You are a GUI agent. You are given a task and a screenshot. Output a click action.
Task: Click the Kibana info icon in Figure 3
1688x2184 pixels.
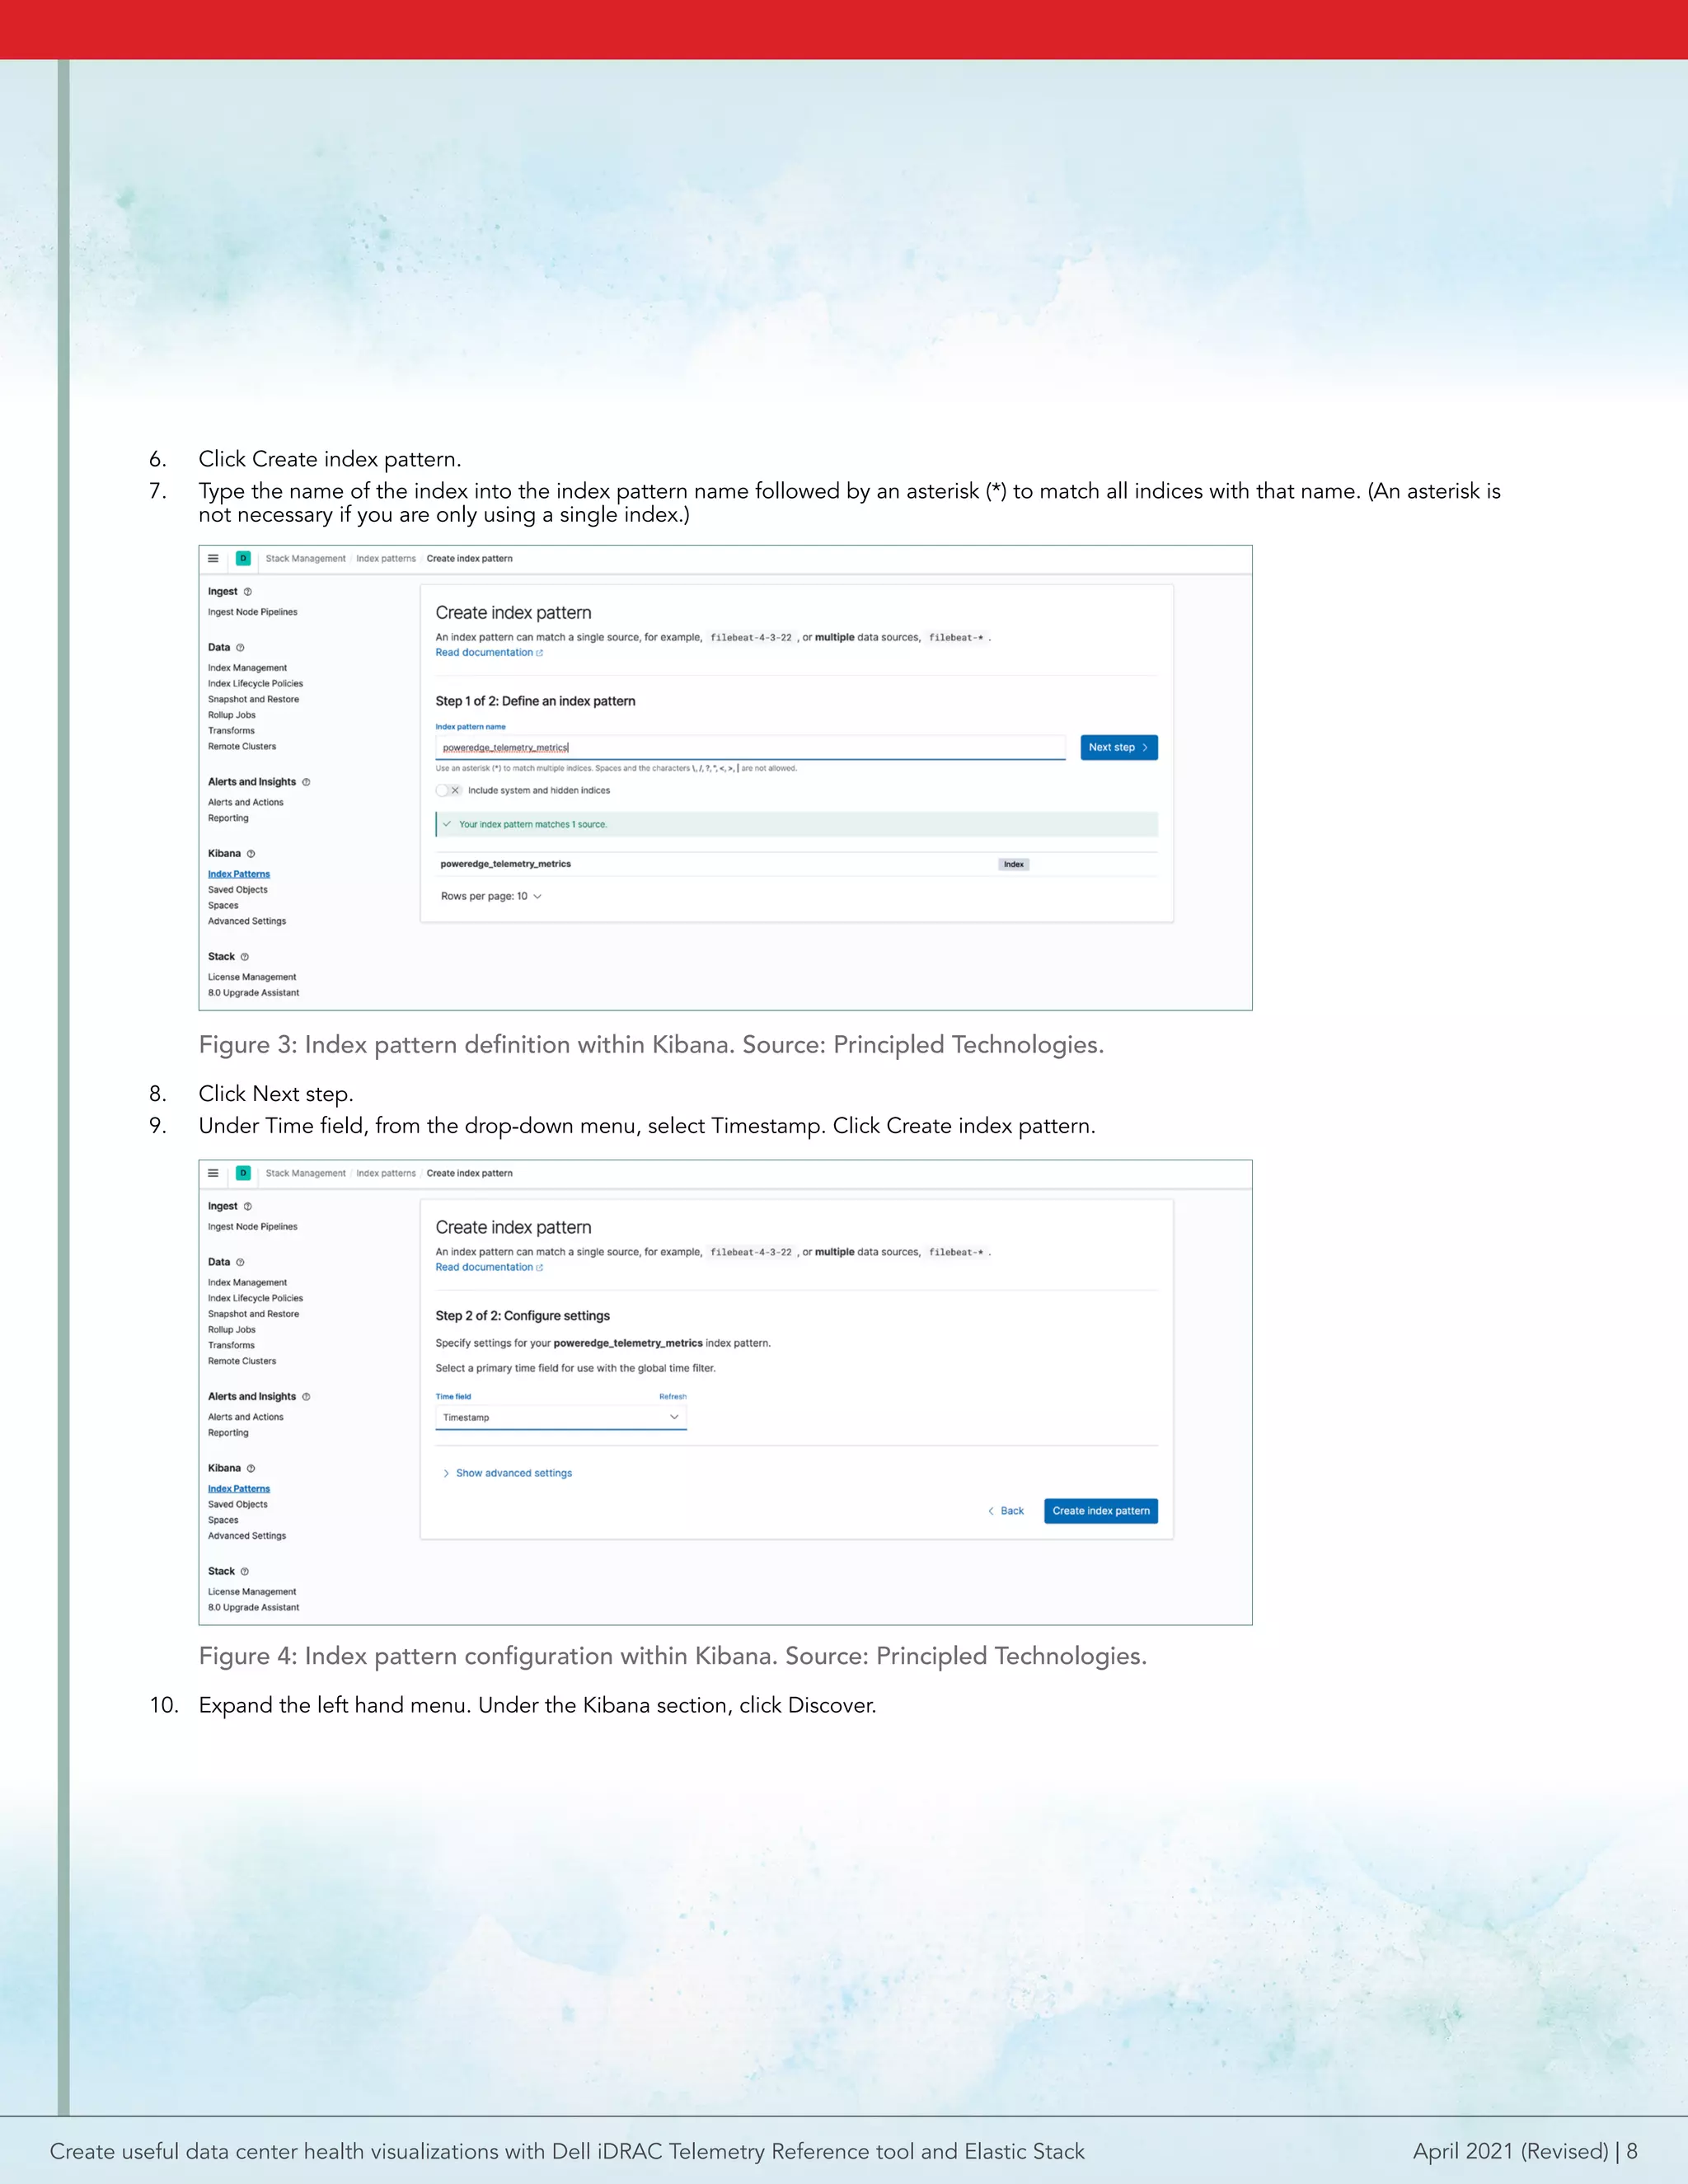pyautogui.click(x=251, y=854)
